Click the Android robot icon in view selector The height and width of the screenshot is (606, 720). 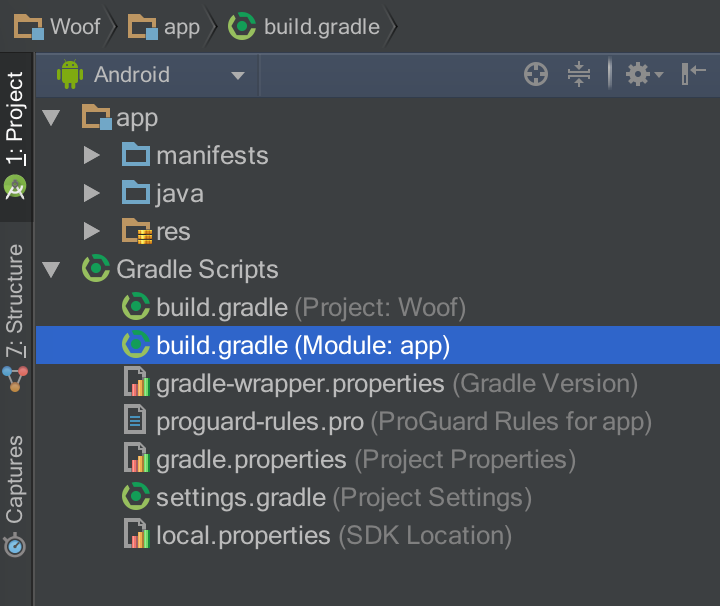point(70,74)
